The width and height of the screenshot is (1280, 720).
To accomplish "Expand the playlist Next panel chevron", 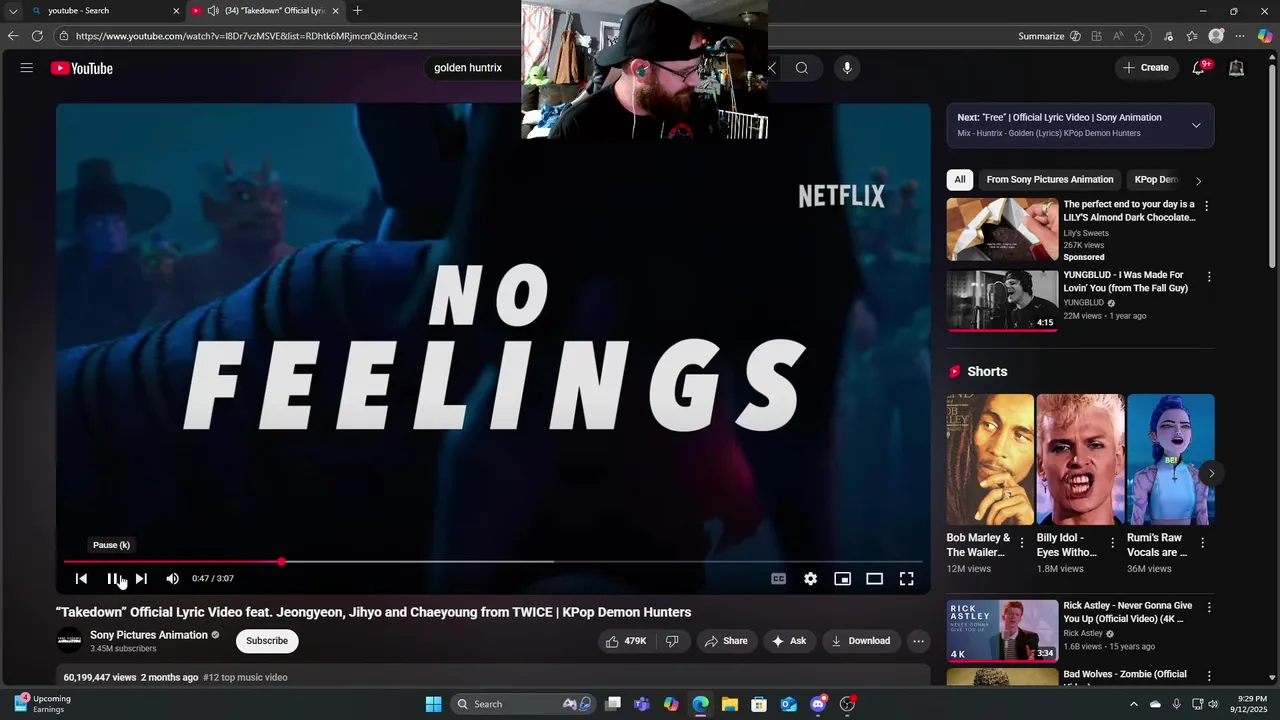I will pyautogui.click(x=1196, y=125).
